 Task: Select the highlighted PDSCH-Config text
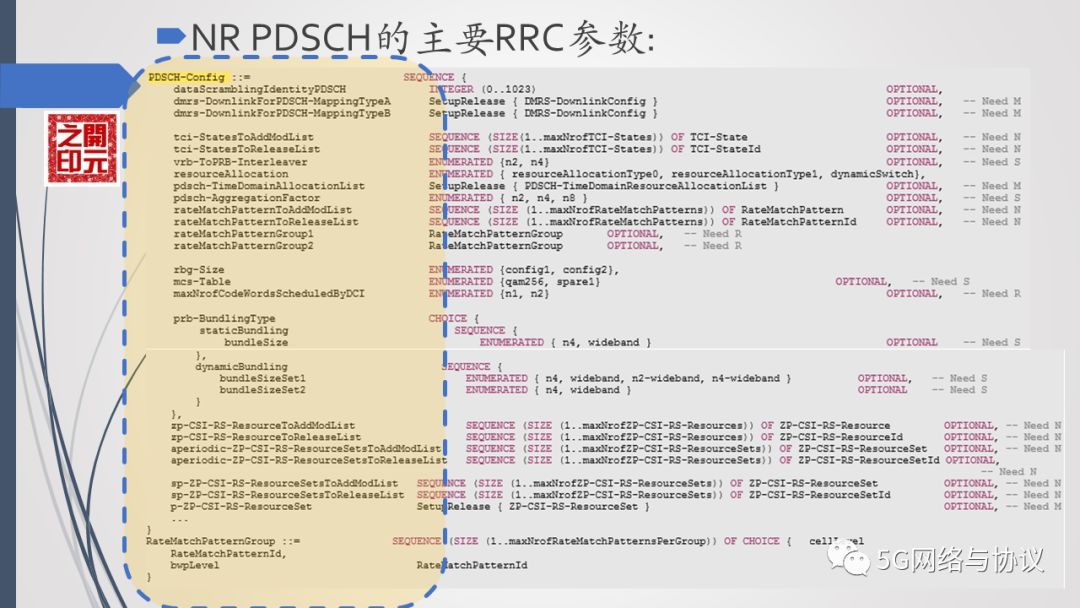pos(185,77)
